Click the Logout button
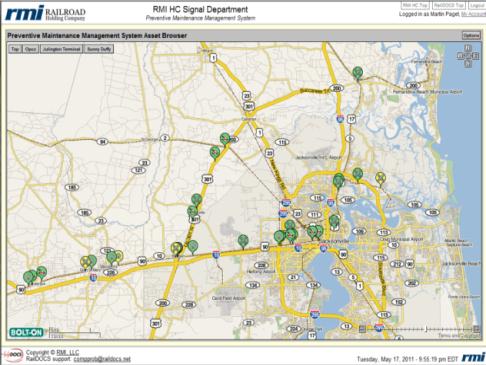 coord(477,6)
